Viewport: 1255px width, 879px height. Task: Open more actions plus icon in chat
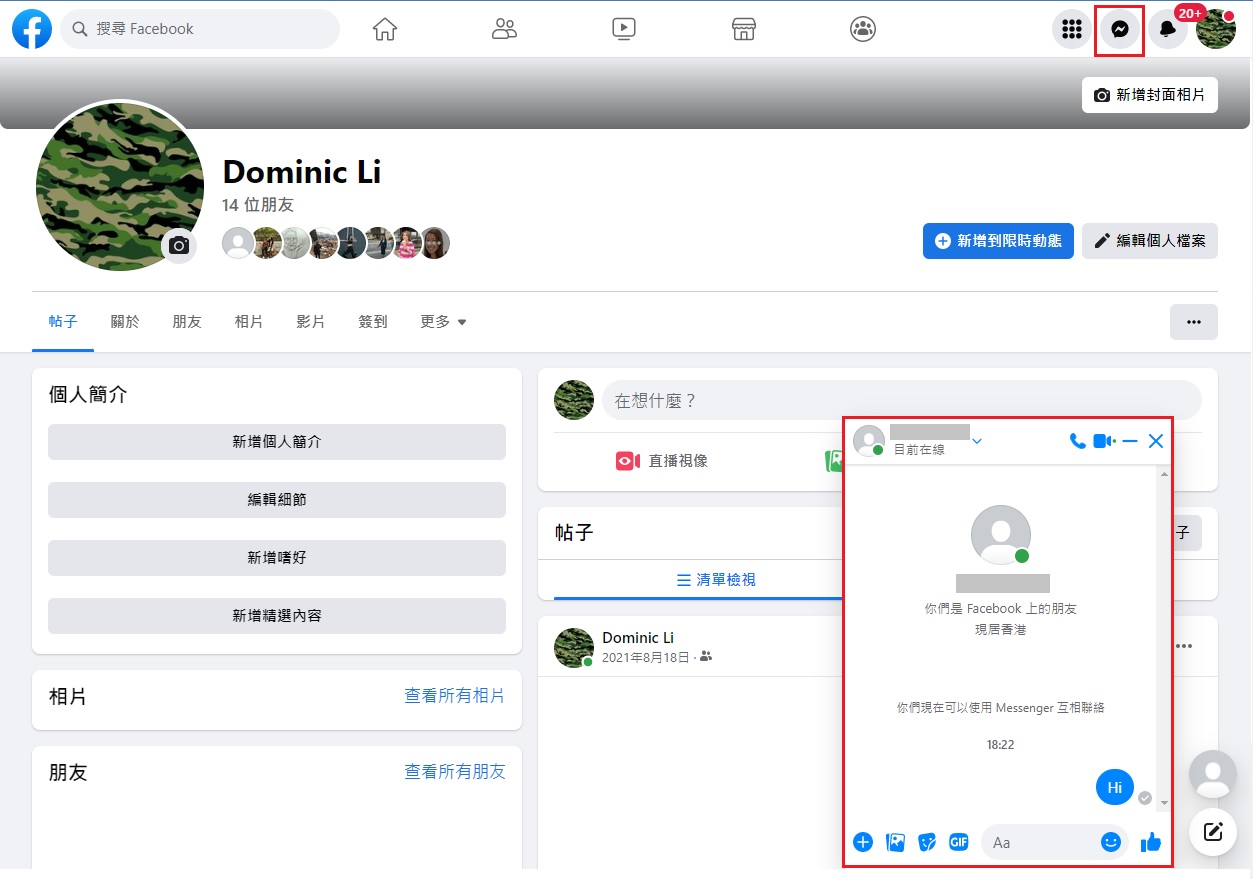(863, 842)
